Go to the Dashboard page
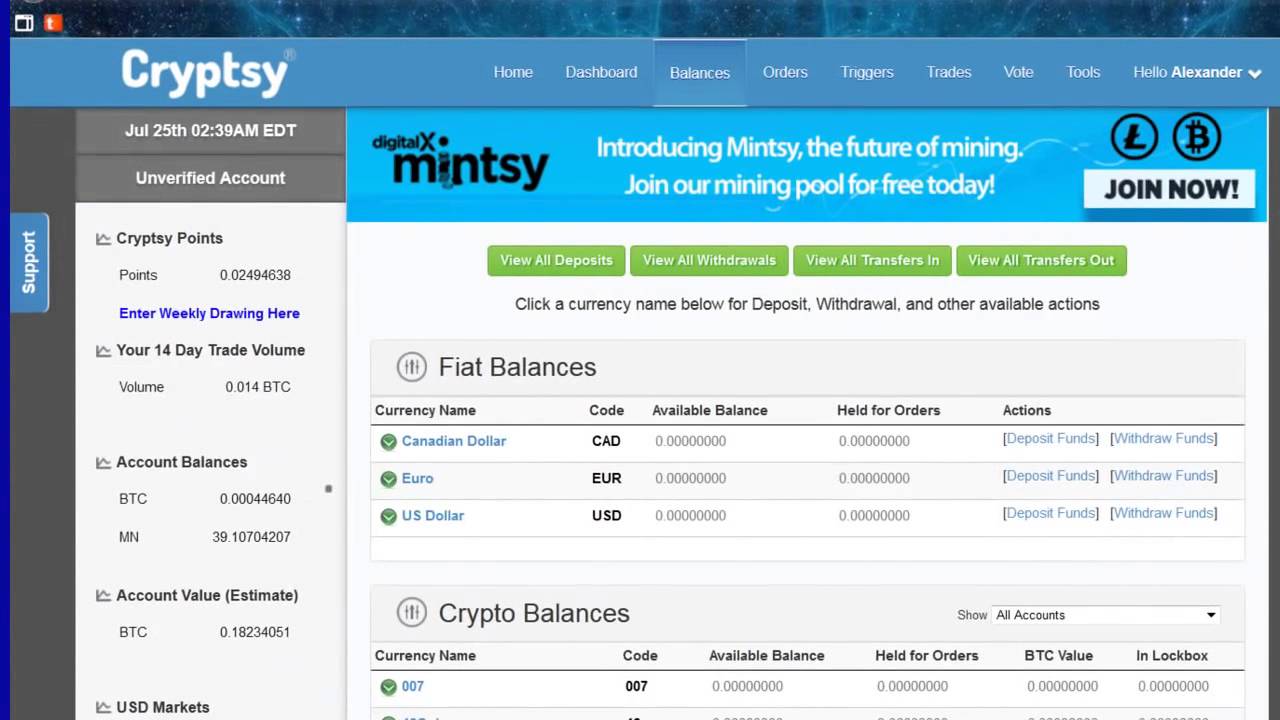The width and height of the screenshot is (1280, 720). pos(601,72)
